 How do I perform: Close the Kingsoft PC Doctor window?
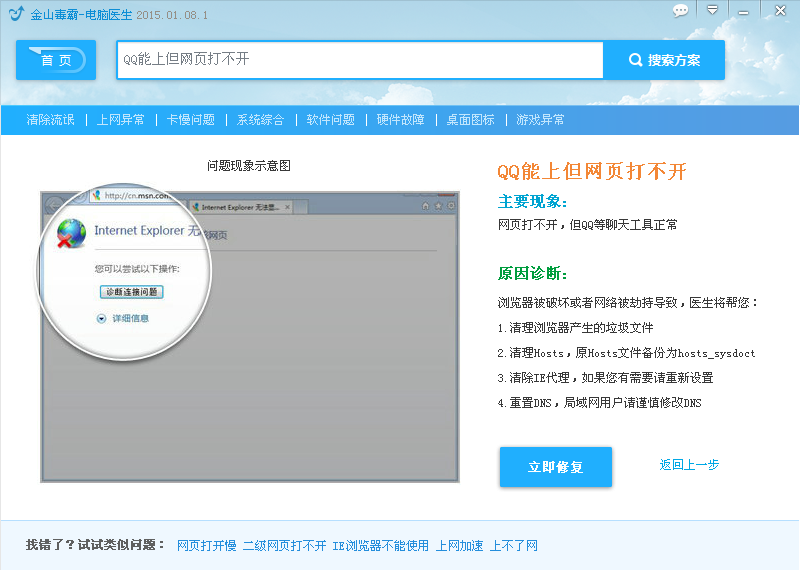(x=780, y=10)
